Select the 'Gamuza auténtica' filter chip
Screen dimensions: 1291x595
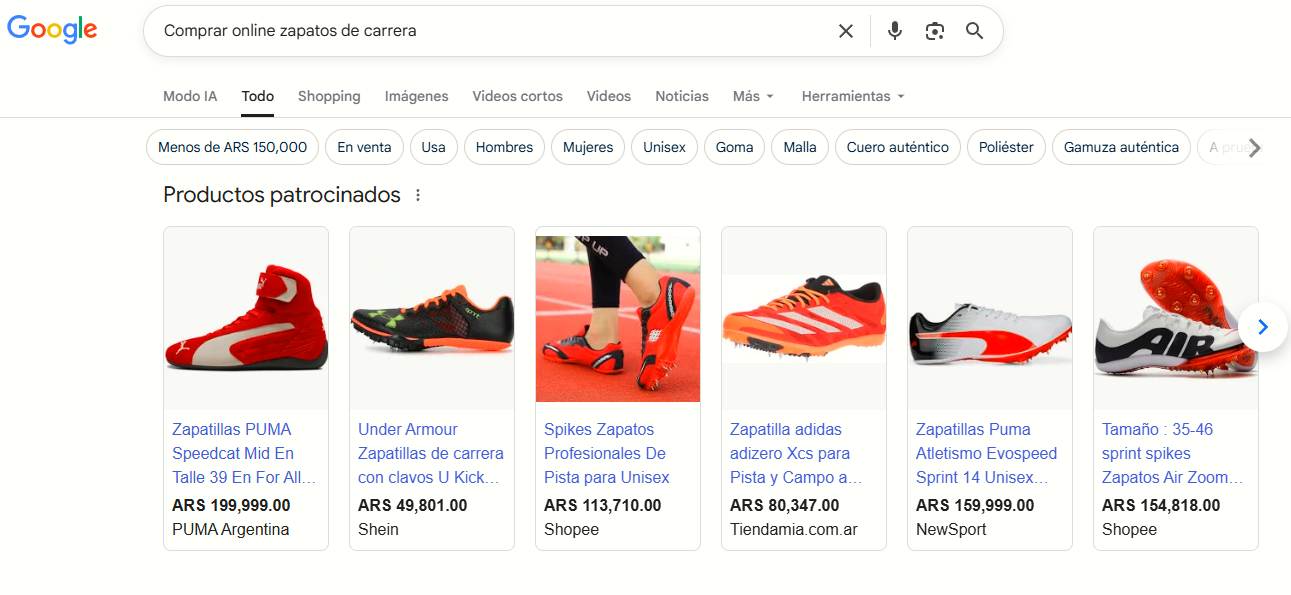[1121, 147]
